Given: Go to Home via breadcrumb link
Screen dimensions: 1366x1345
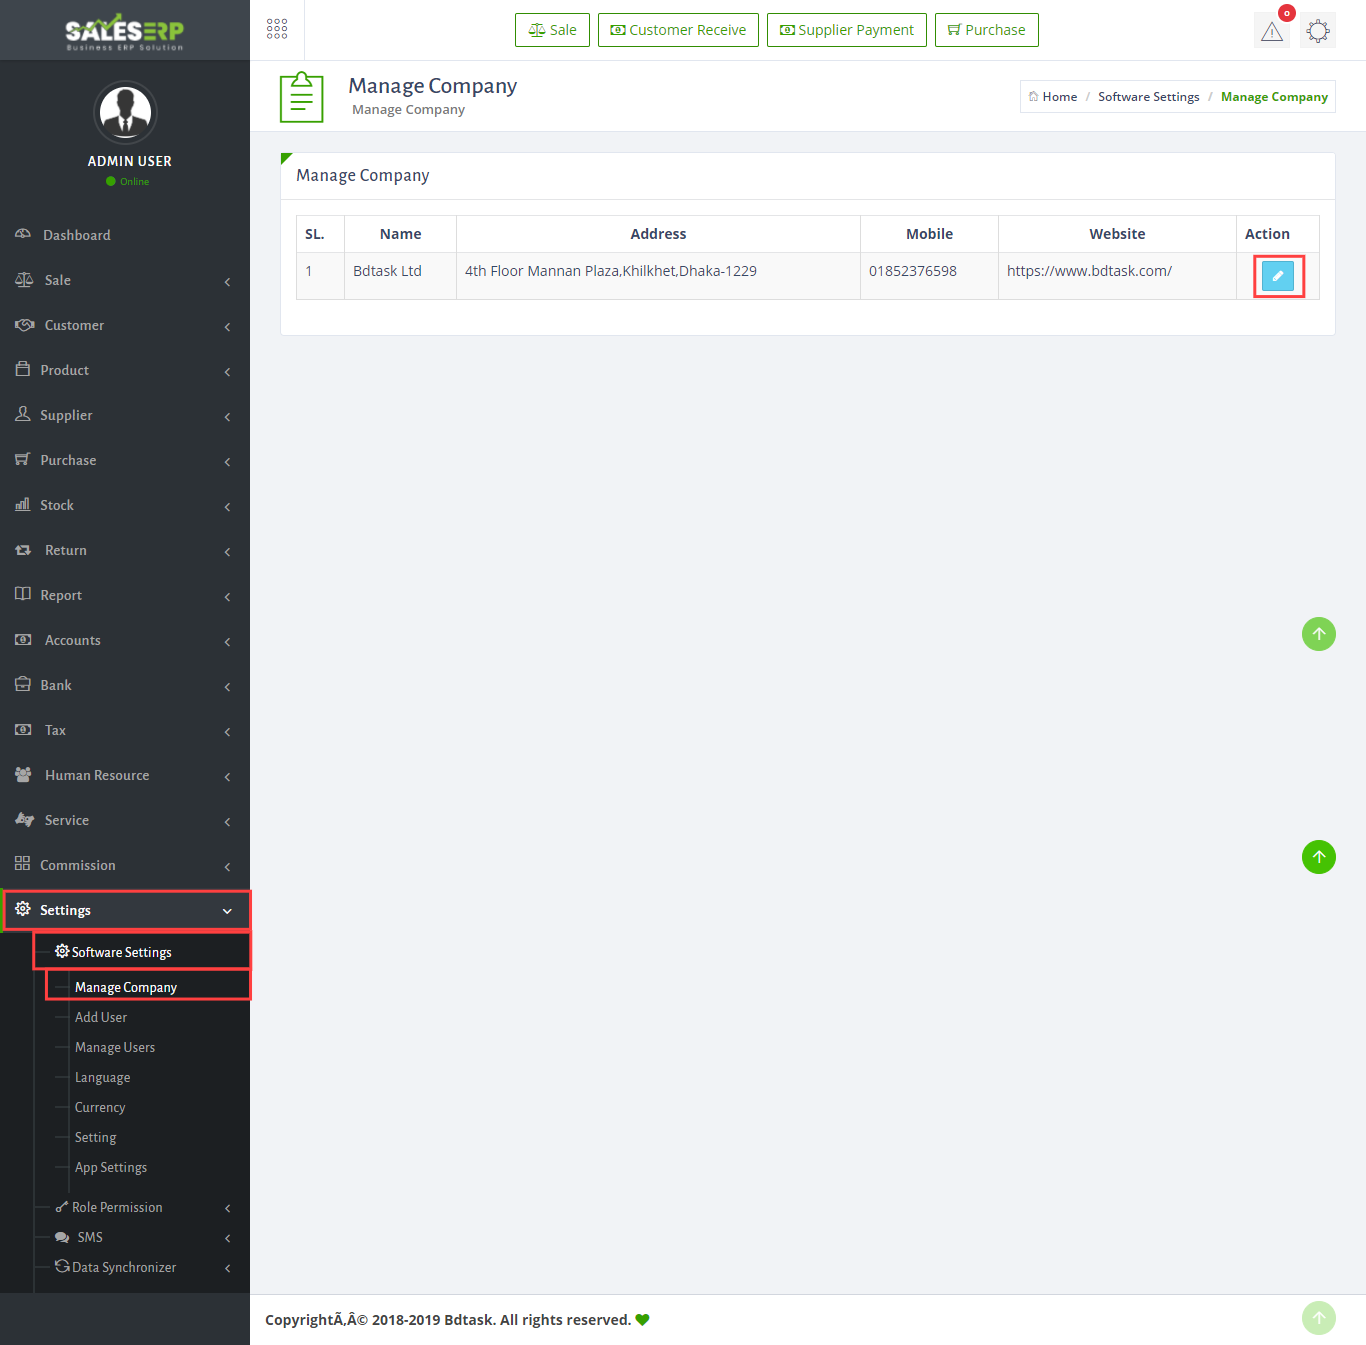Looking at the screenshot, I should [1059, 97].
